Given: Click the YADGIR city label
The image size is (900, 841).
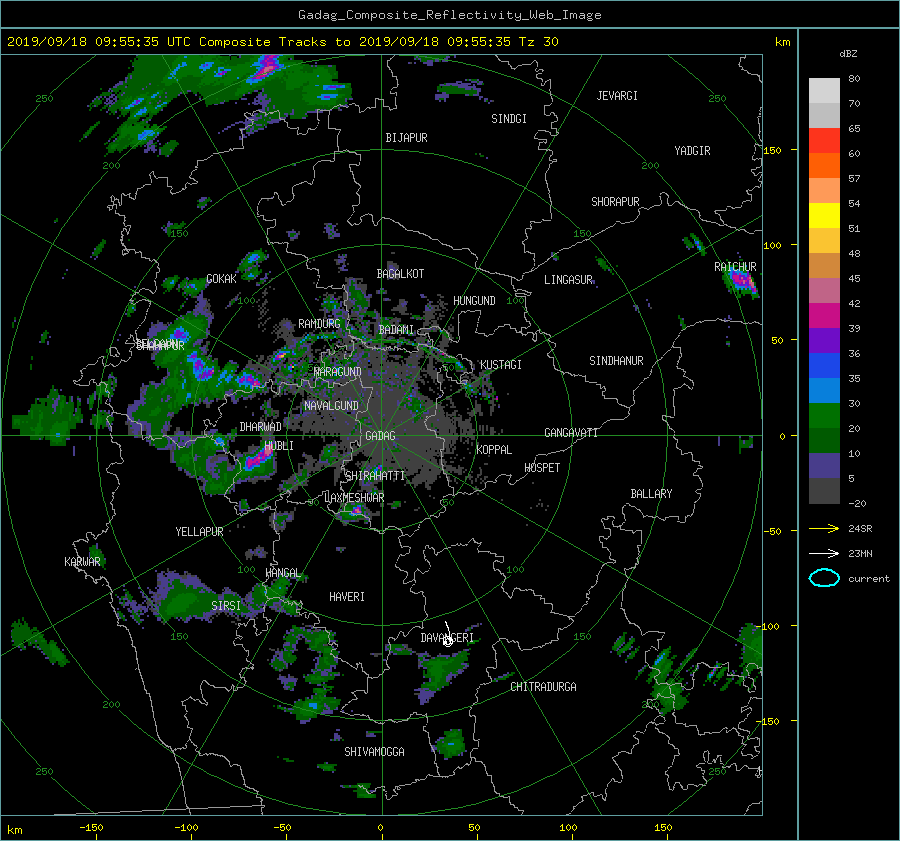Looking at the screenshot, I should 692,151.
